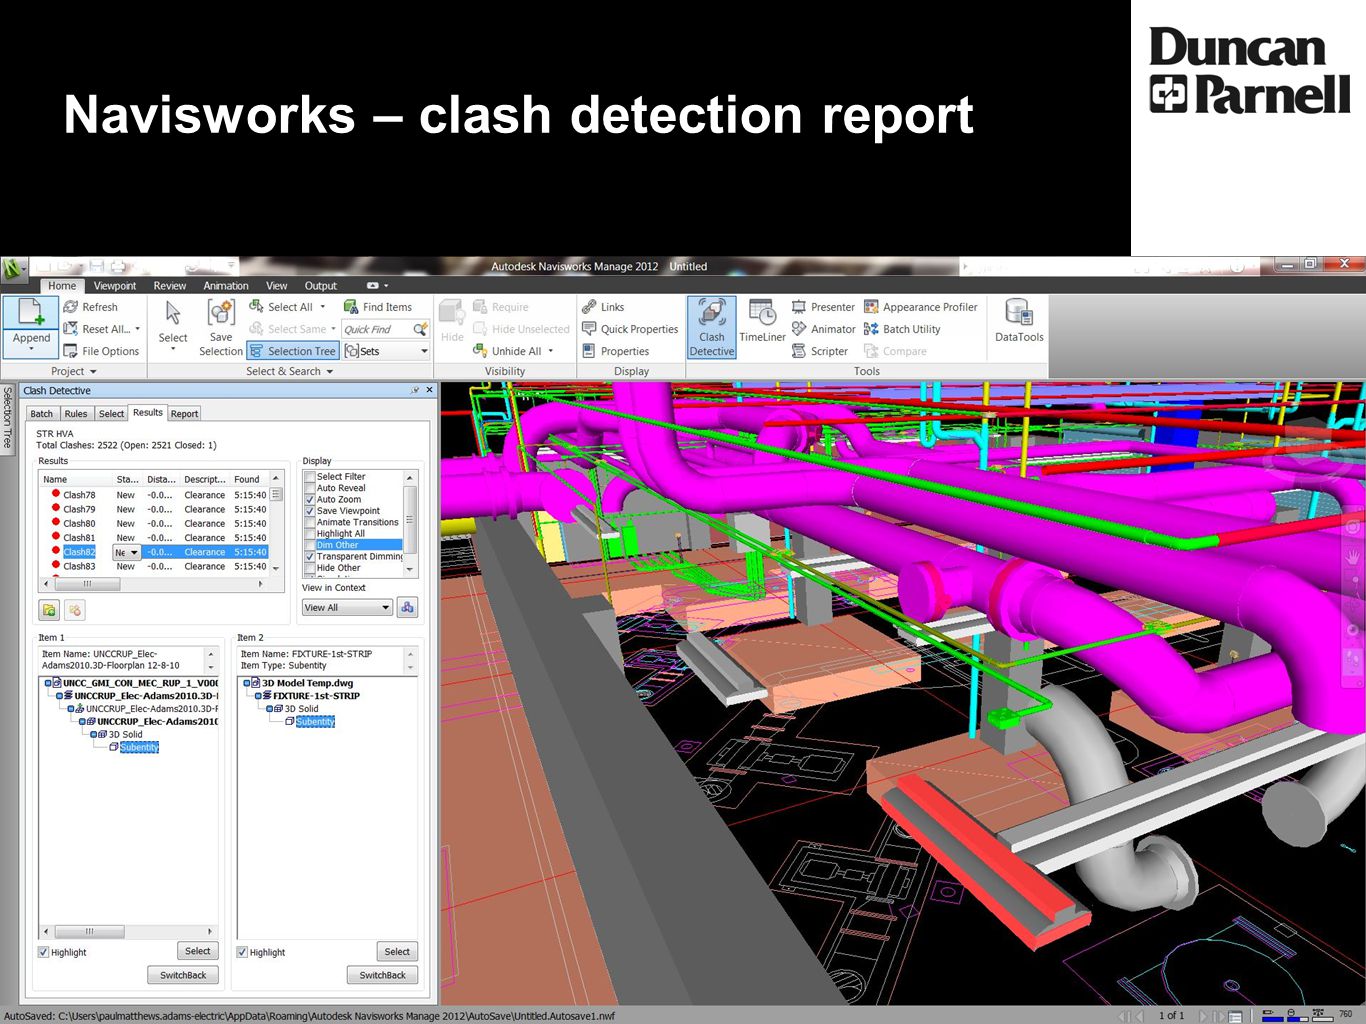
Task: Open the Presenter tool
Action: click(823, 307)
